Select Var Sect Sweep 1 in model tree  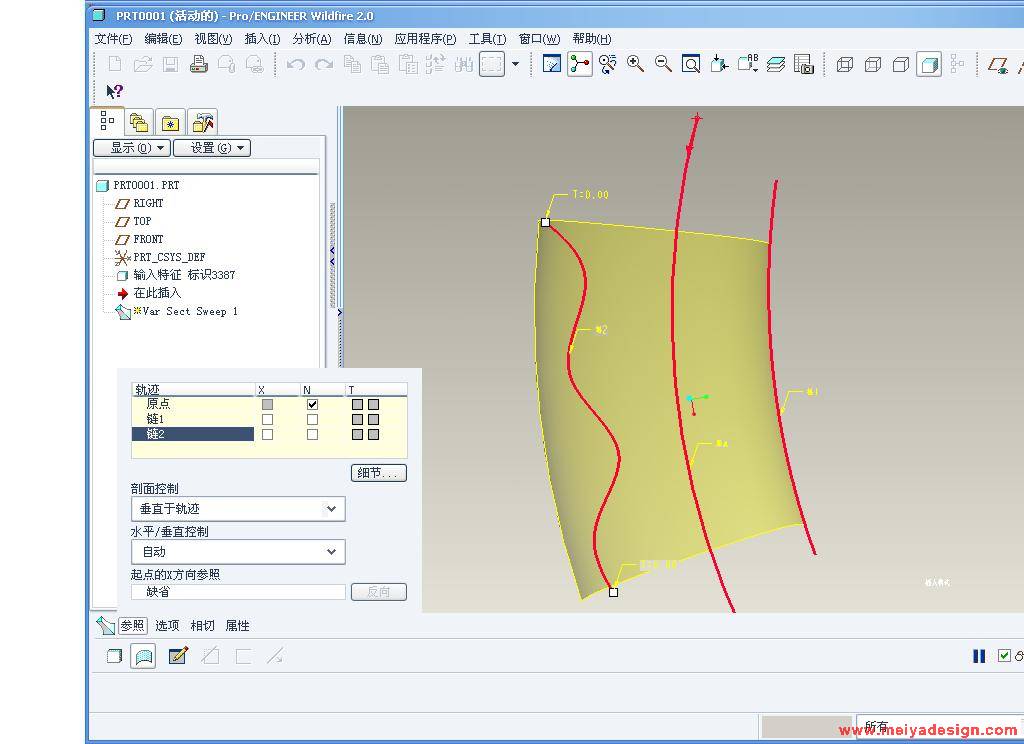point(189,311)
